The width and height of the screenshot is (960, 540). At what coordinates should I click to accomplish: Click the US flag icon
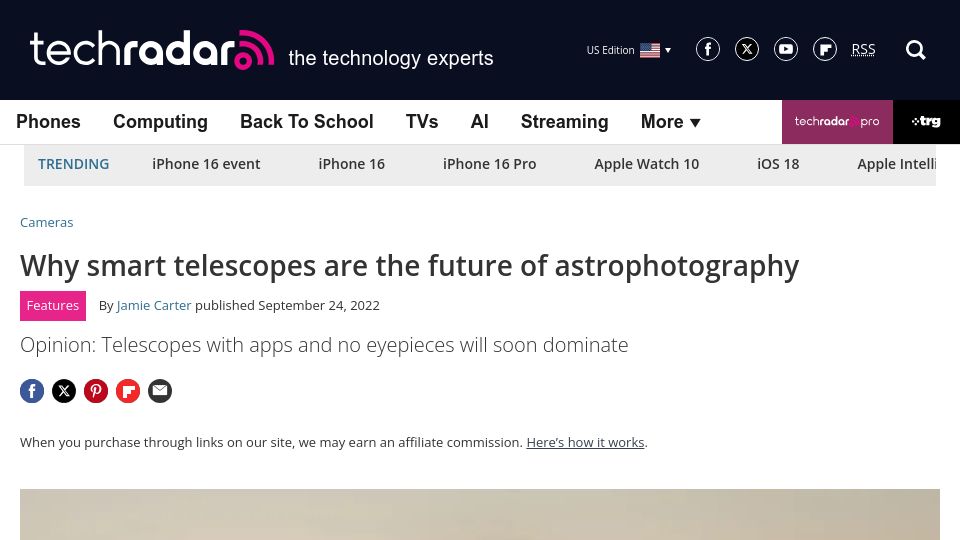pyautogui.click(x=650, y=50)
